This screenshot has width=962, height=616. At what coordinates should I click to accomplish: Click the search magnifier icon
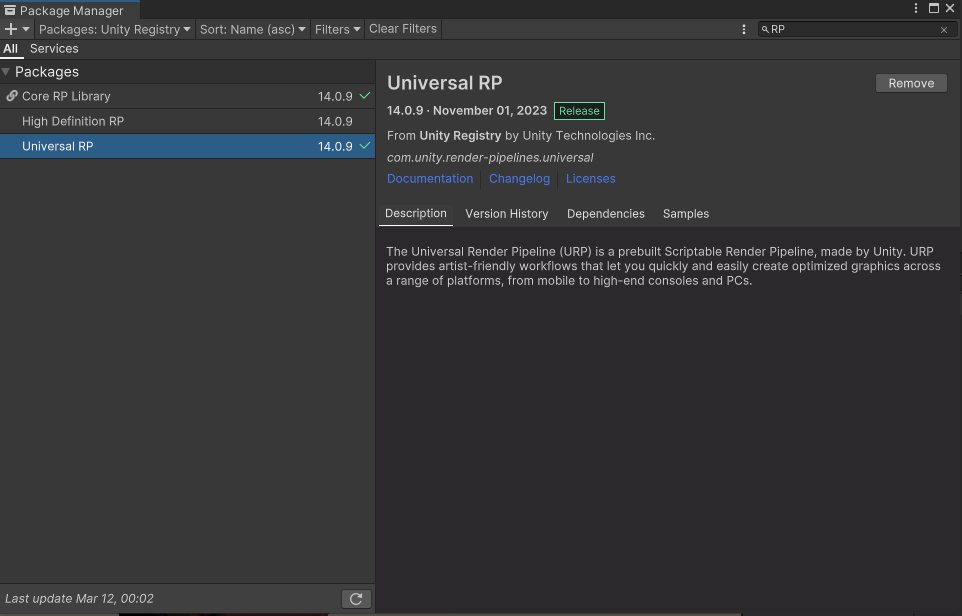coord(765,29)
